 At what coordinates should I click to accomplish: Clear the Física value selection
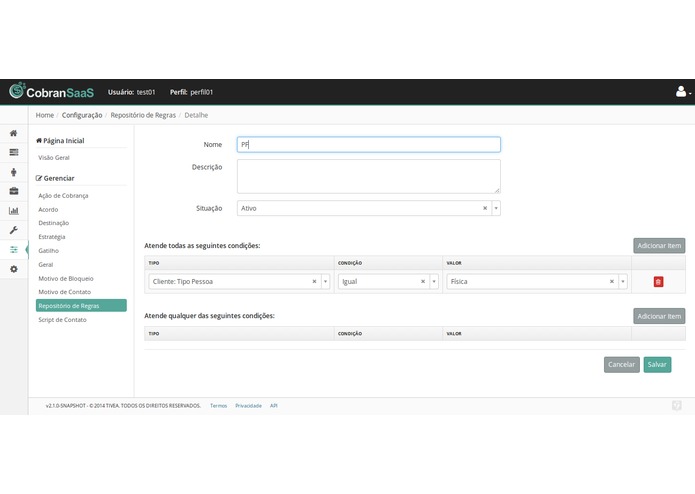[612, 281]
